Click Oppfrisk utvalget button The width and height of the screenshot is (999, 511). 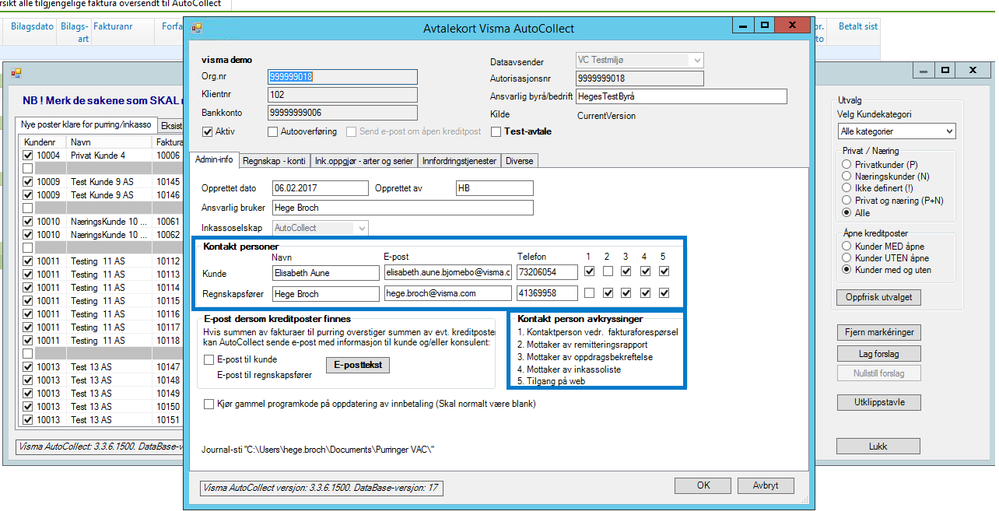[x=879, y=297]
